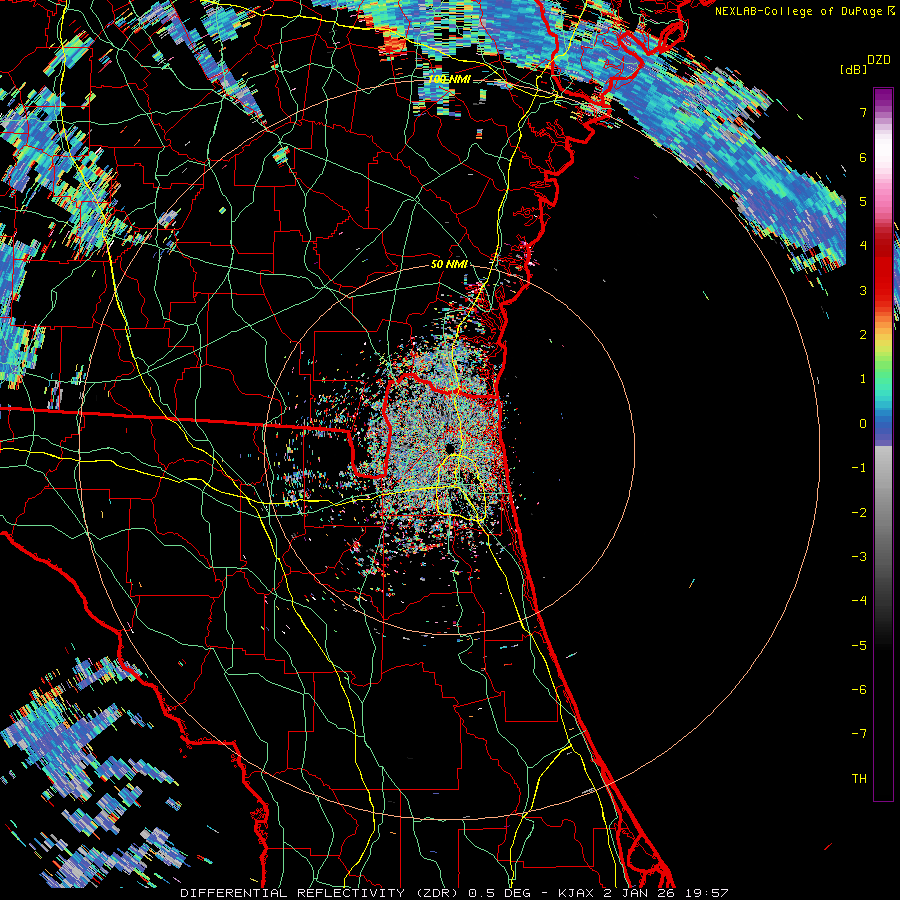The width and height of the screenshot is (900, 900).
Task: Click the DZD product label
Action: click(879, 60)
